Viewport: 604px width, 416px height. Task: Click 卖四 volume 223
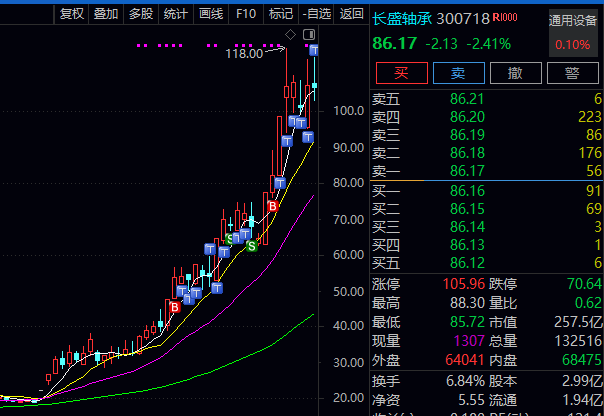click(x=590, y=117)
